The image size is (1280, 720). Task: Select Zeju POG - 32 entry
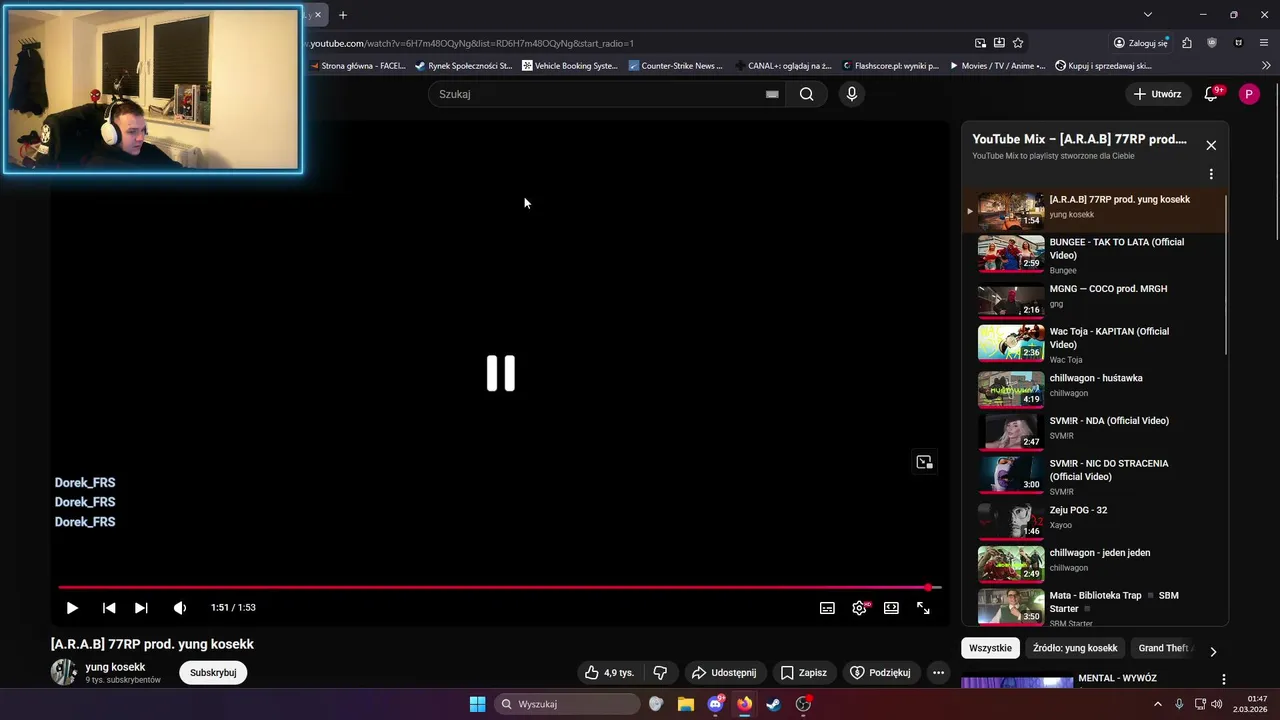tap(1095, 520)
